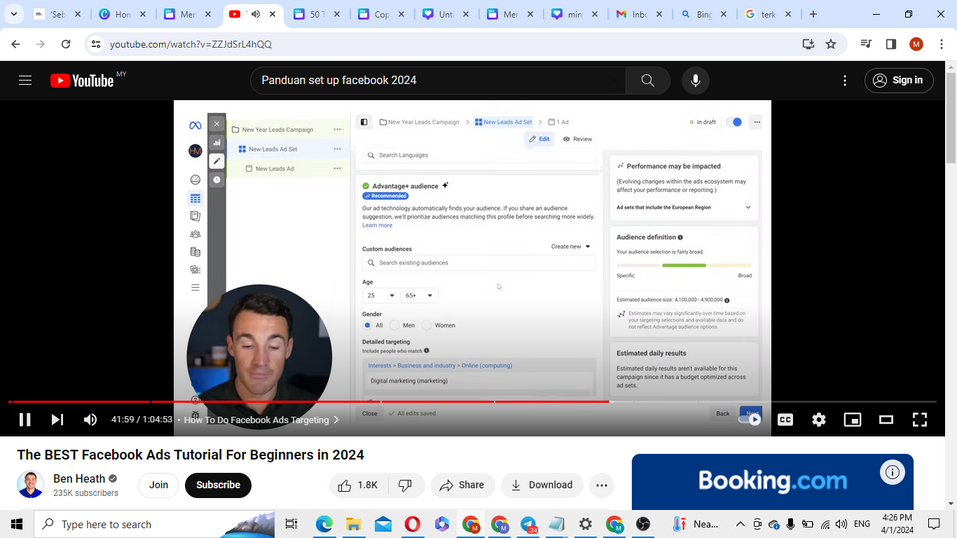The image size is (957, 538).
Task: Install app icon in address bar
Action: pos(808,44)
